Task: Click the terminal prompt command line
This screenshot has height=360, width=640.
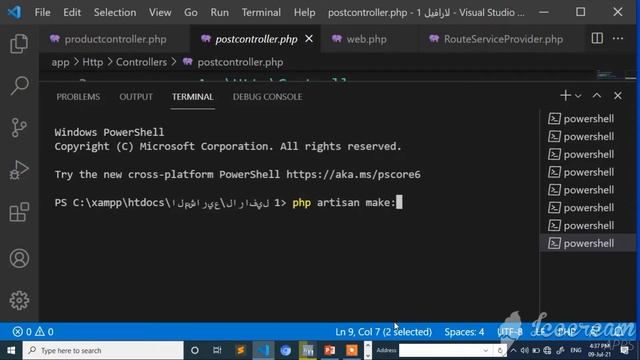Action: [229, 202]
